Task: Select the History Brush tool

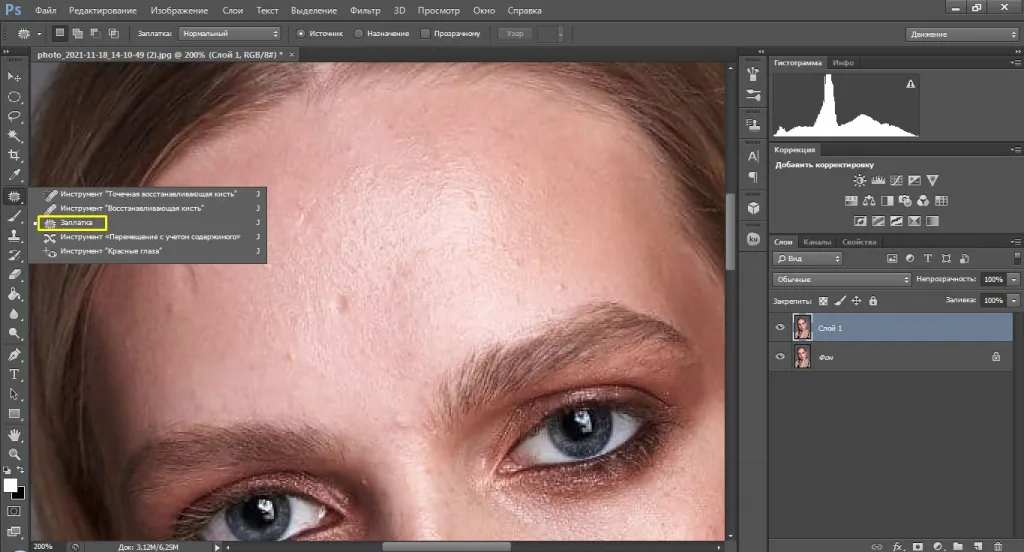Action: tap(14, 255)
